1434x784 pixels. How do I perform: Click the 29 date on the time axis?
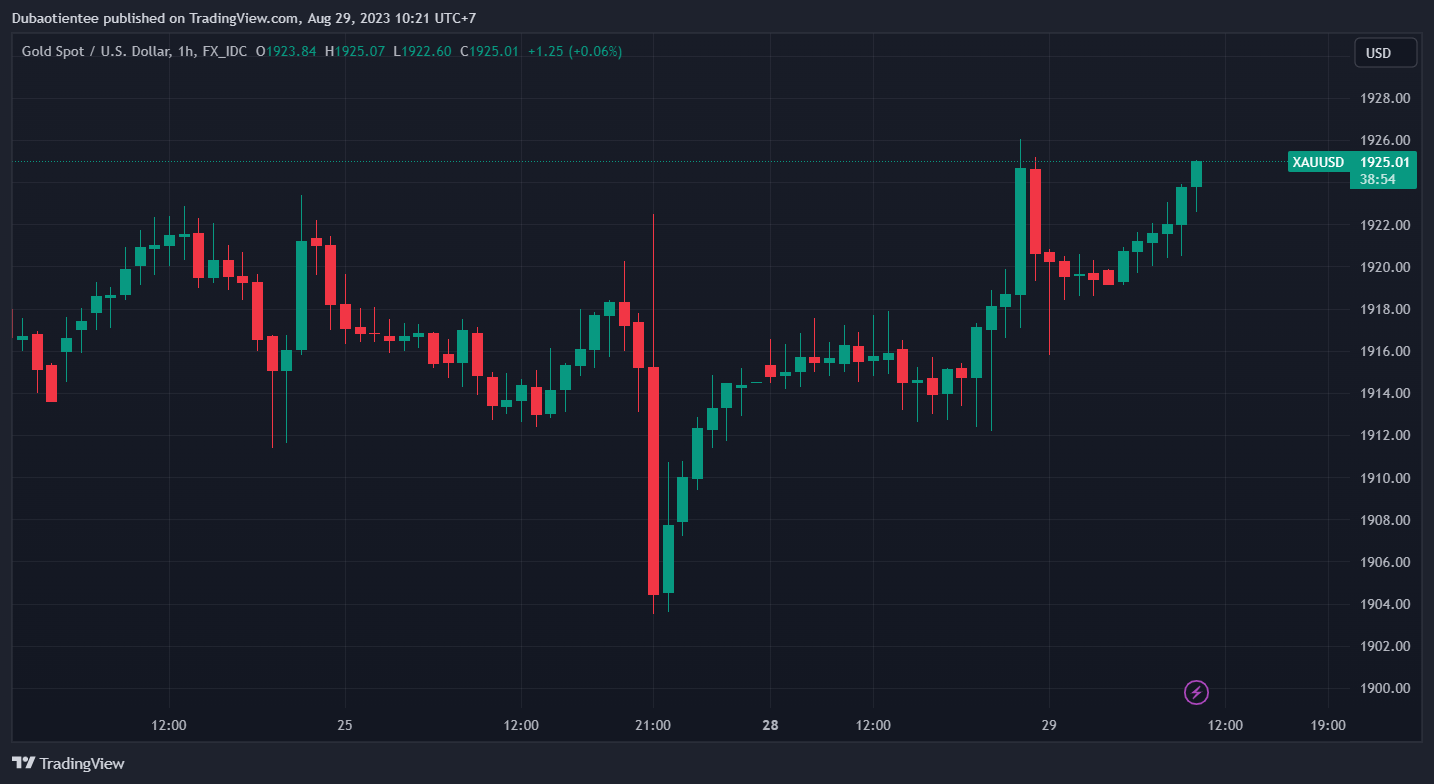tap(1049, 725)
